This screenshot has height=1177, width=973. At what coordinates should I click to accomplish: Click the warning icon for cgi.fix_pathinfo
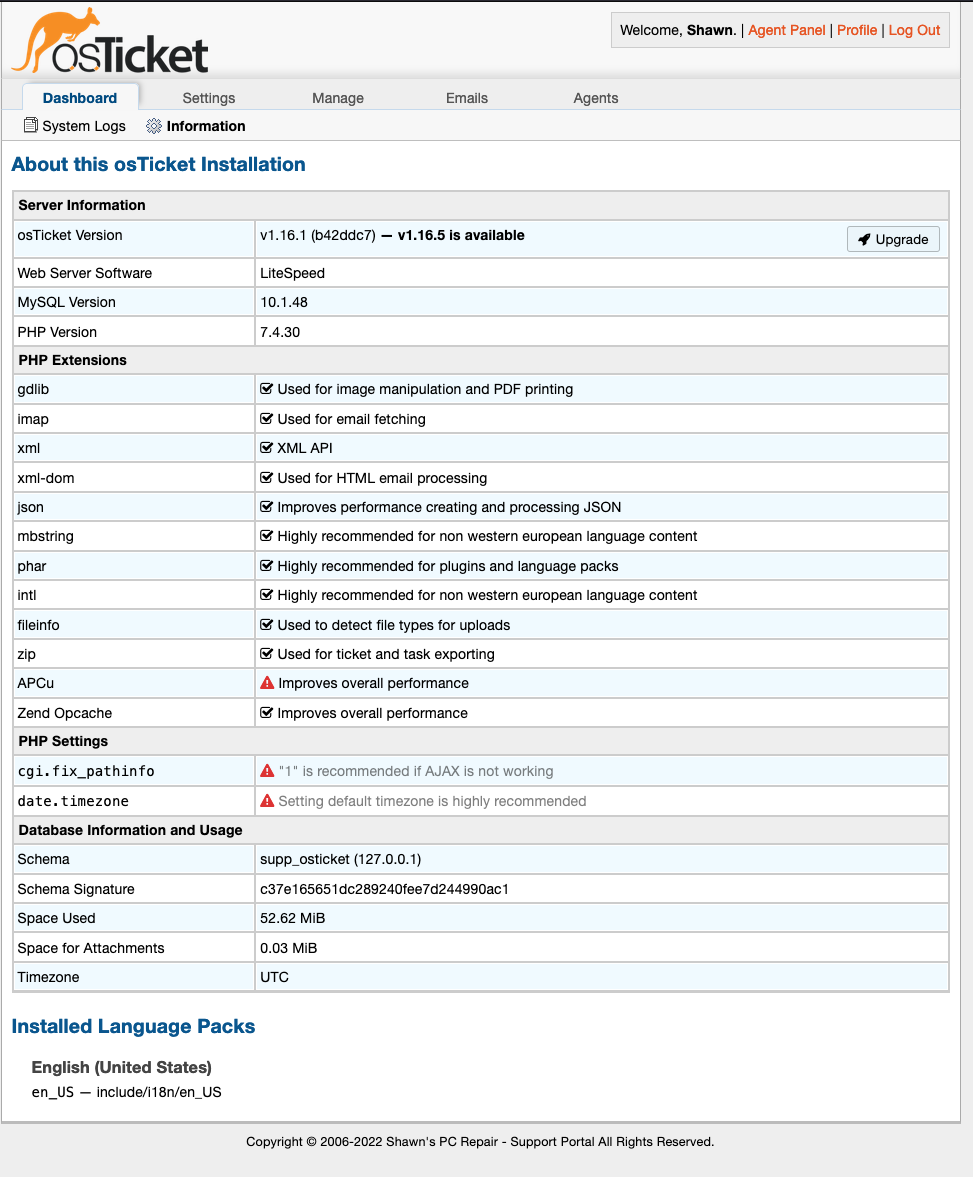(267, 771)
